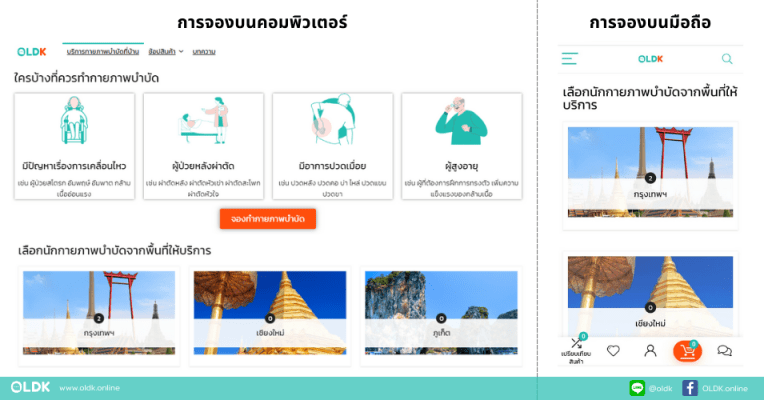Open the chat bubbles icon
Viewport: 764px width, 400px height.
(x=725, y=351)
